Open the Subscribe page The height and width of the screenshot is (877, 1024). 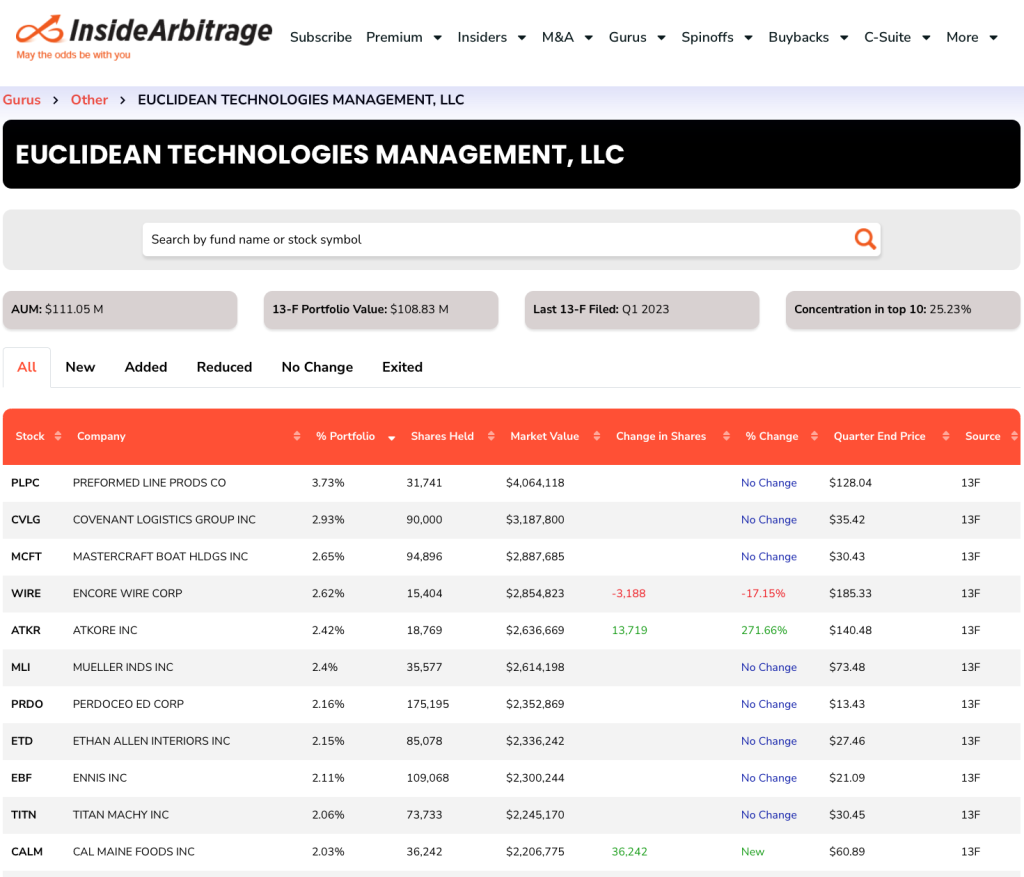[x=321, y=37]
